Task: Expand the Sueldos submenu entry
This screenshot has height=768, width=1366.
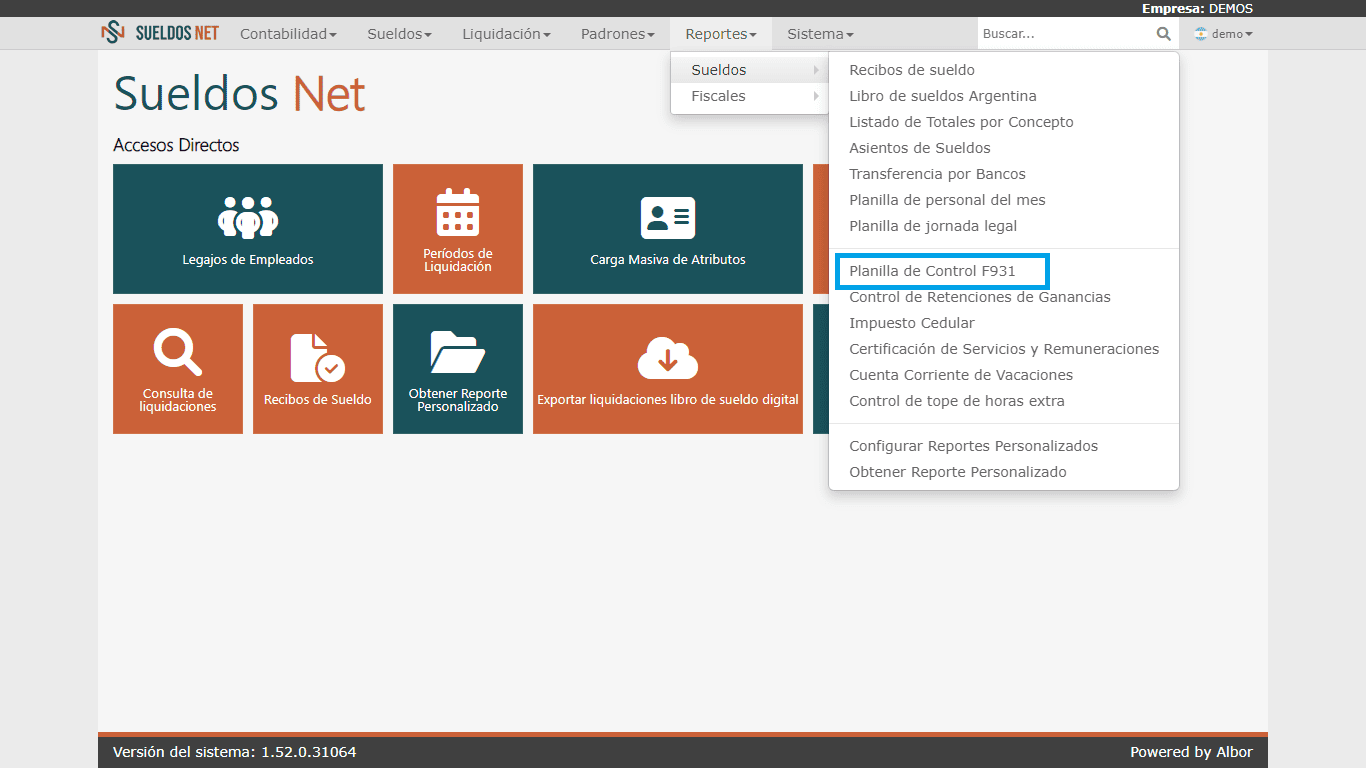Action: (x=750, y=70)
